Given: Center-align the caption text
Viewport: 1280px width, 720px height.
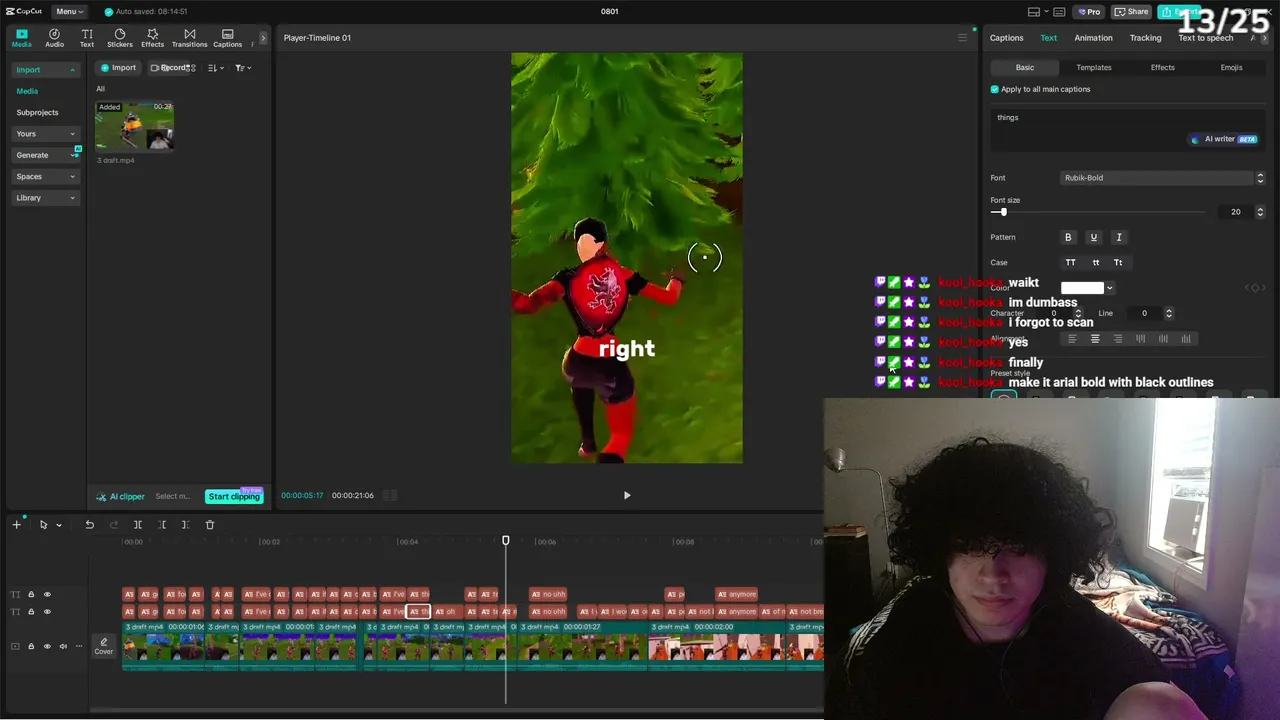Looking at the screenshot, I should tap(1095, 339).
